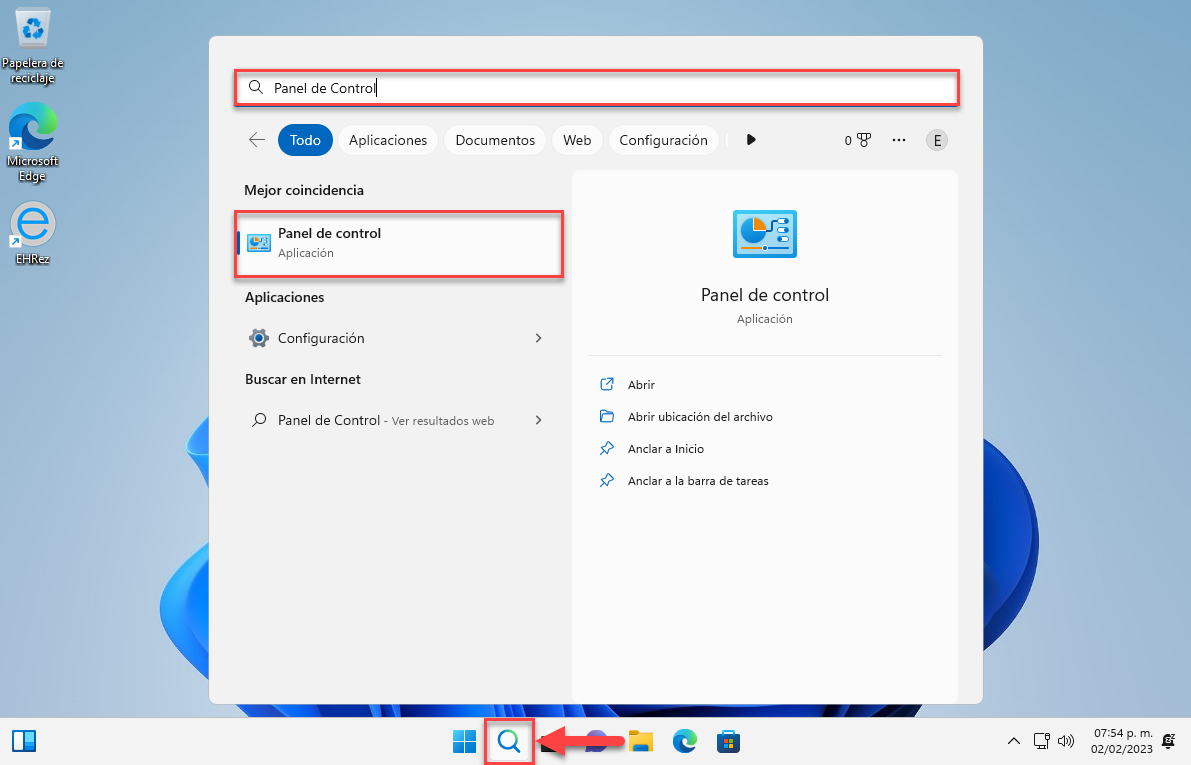
Task: Click pin icon beside Anclar a la barra
Action: pyautogui.click(x=607, y=481)
